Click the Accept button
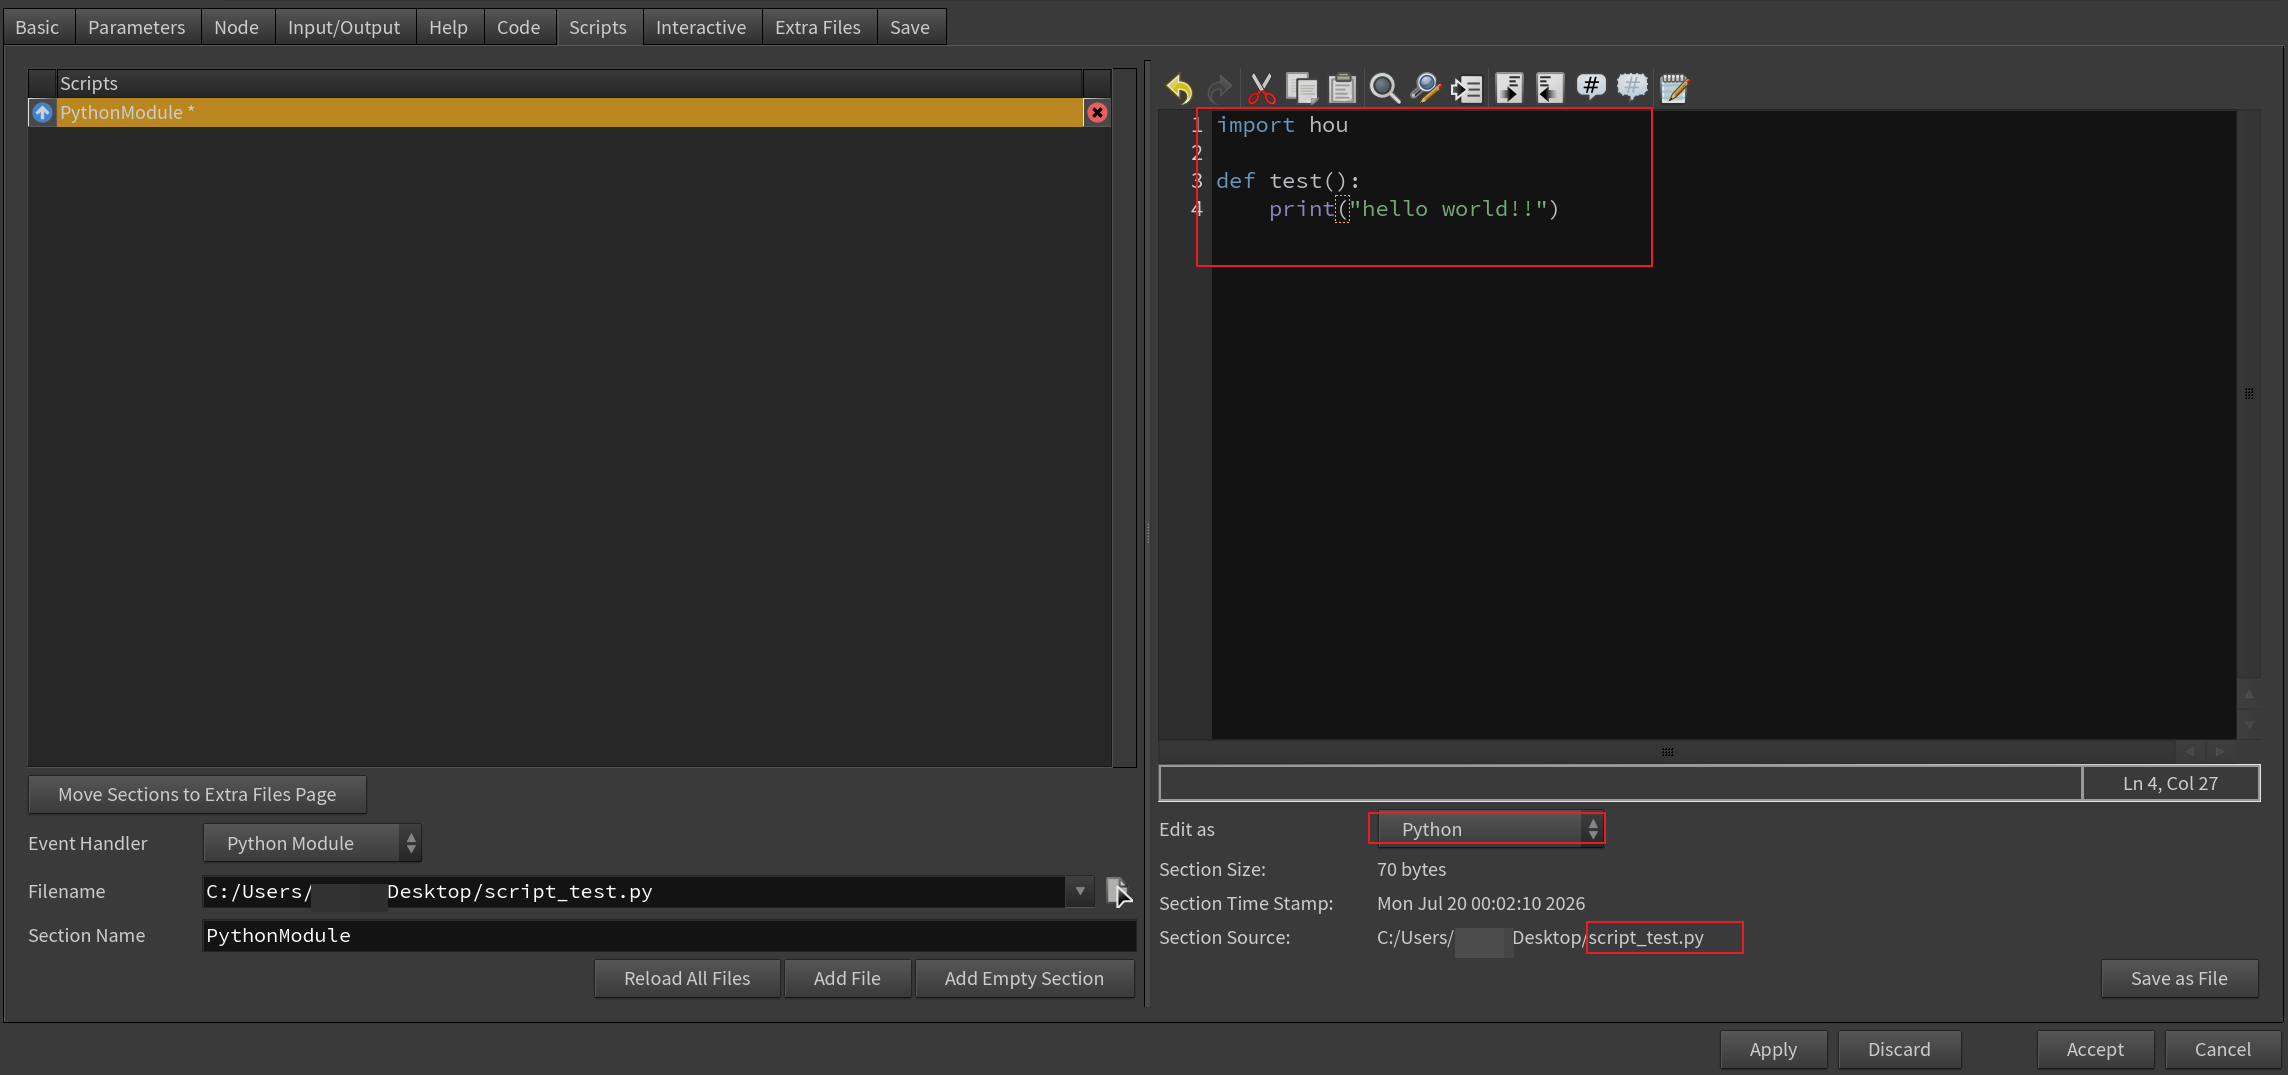The image size is (2288, 1075). point(2095,1049)
